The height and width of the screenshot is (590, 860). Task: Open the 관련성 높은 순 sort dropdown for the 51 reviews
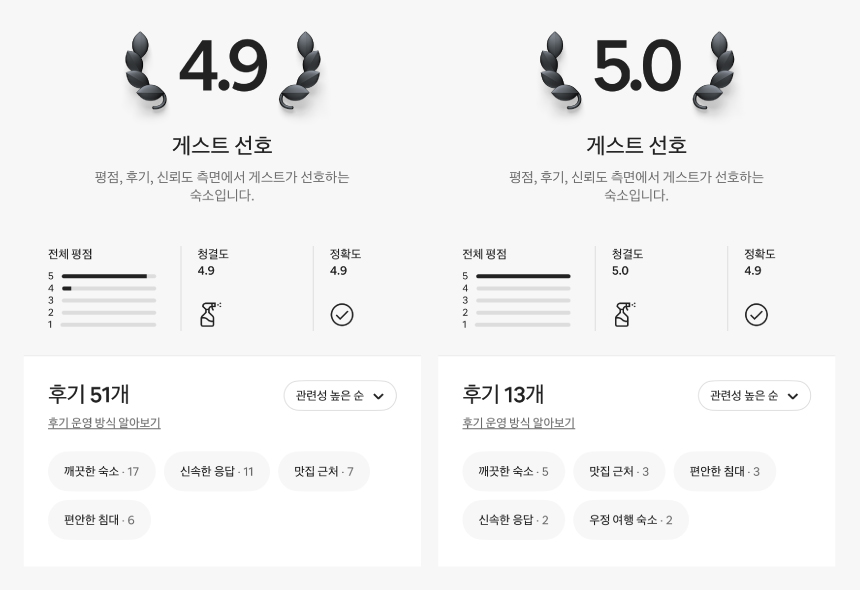pyautogui.click(x=340, y=395)
